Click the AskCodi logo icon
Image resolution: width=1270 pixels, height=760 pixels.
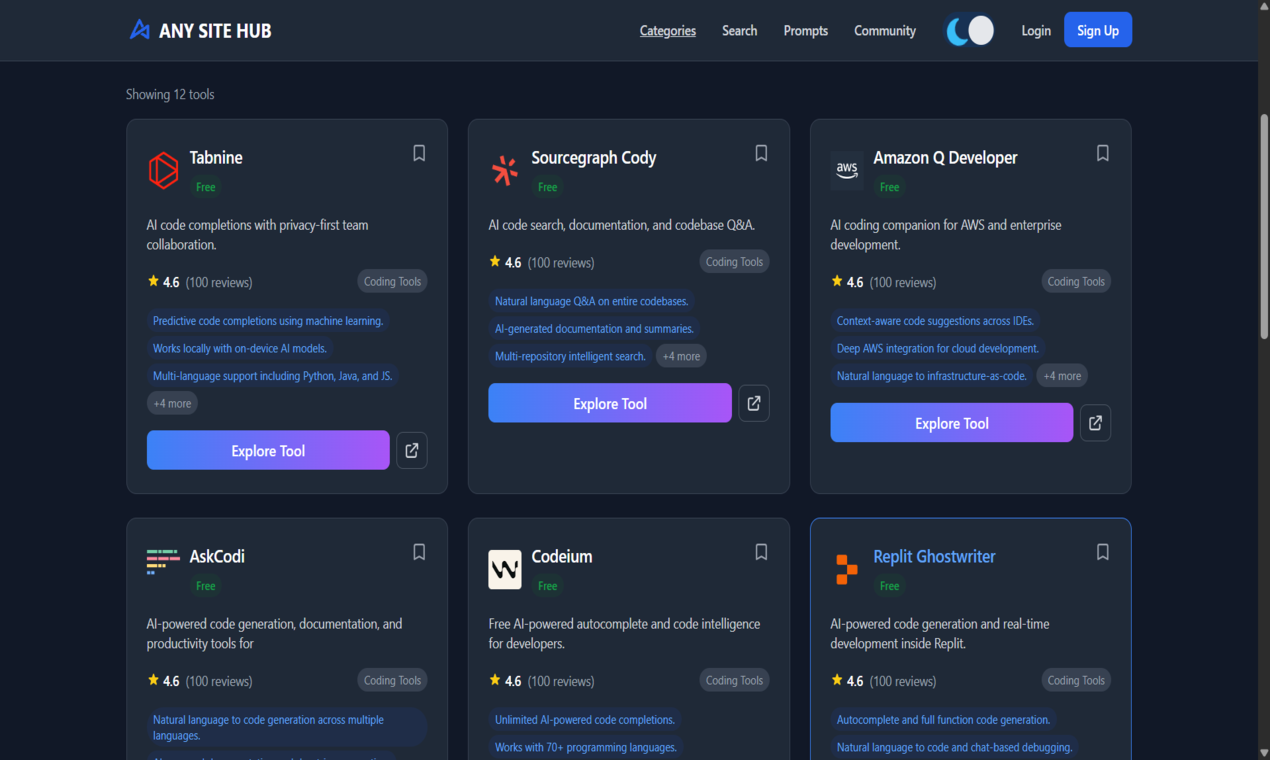pos(162,561)
